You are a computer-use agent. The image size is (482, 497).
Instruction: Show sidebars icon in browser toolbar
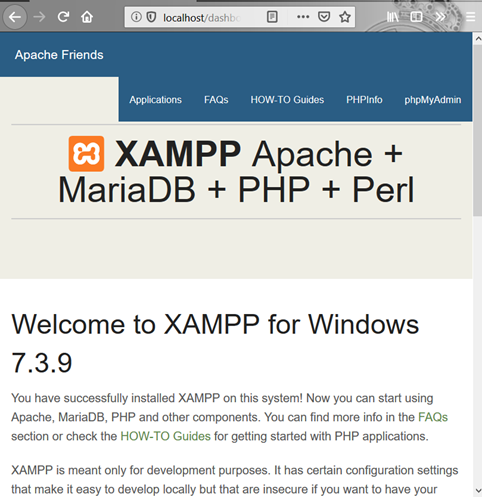416,17
